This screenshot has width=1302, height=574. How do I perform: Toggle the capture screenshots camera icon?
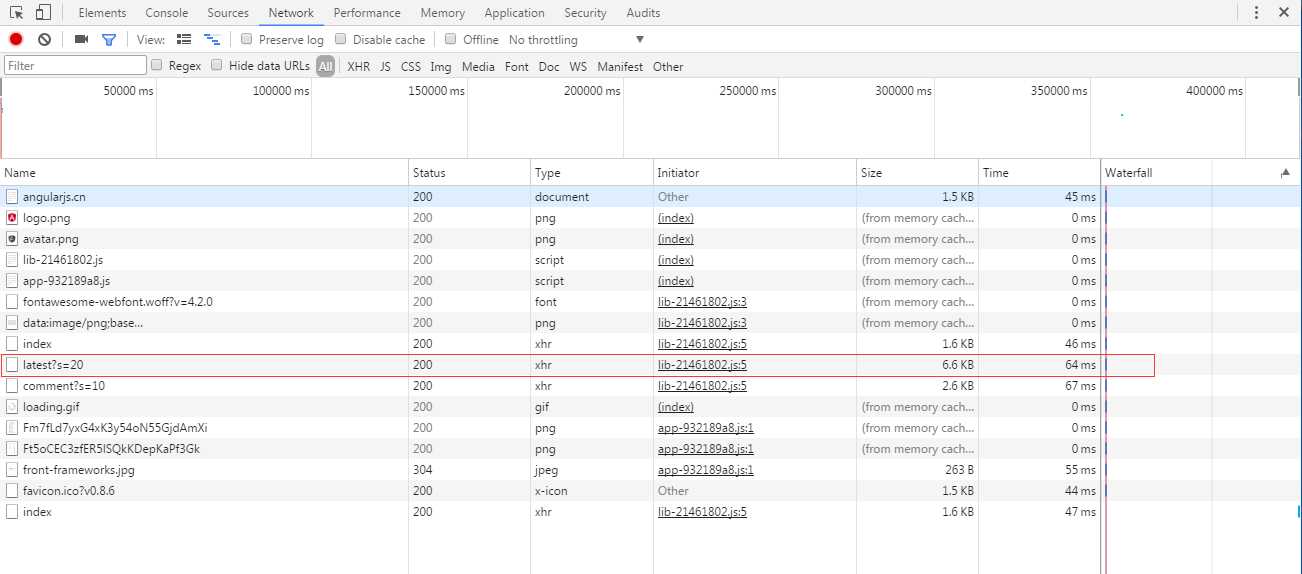(x=82, y=39)
